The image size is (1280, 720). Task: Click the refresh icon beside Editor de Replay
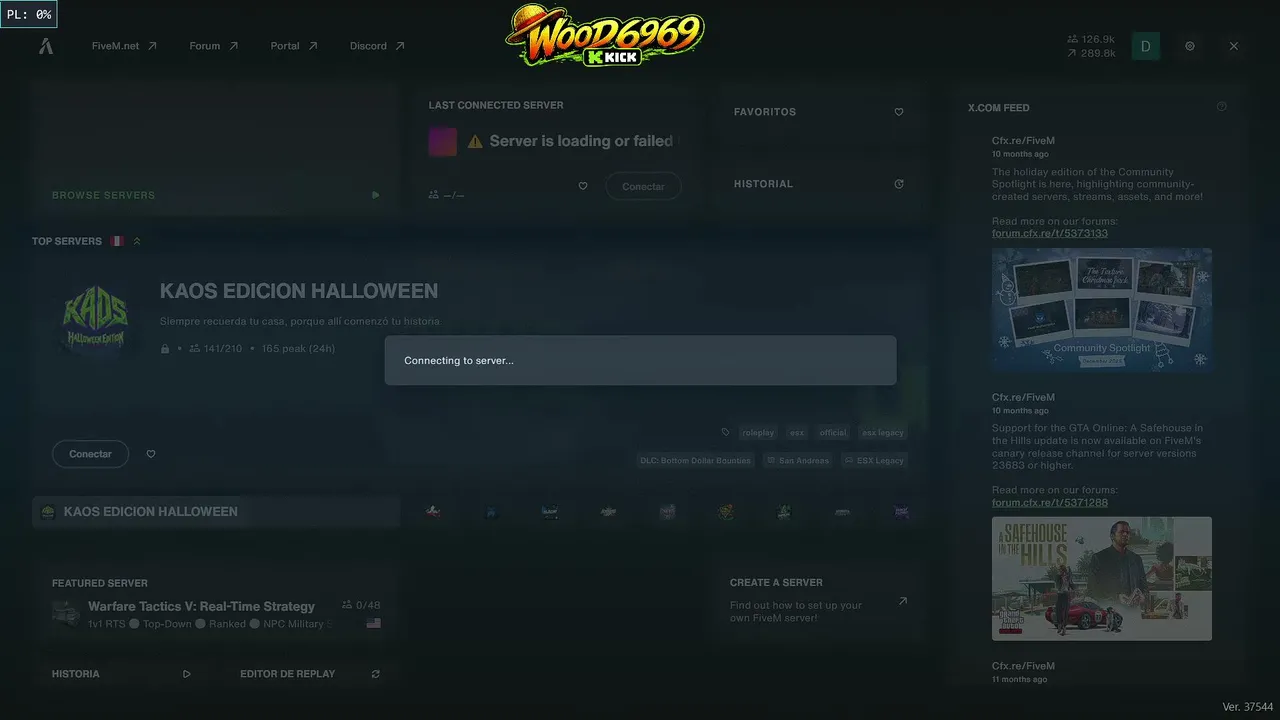click(376, 674)
